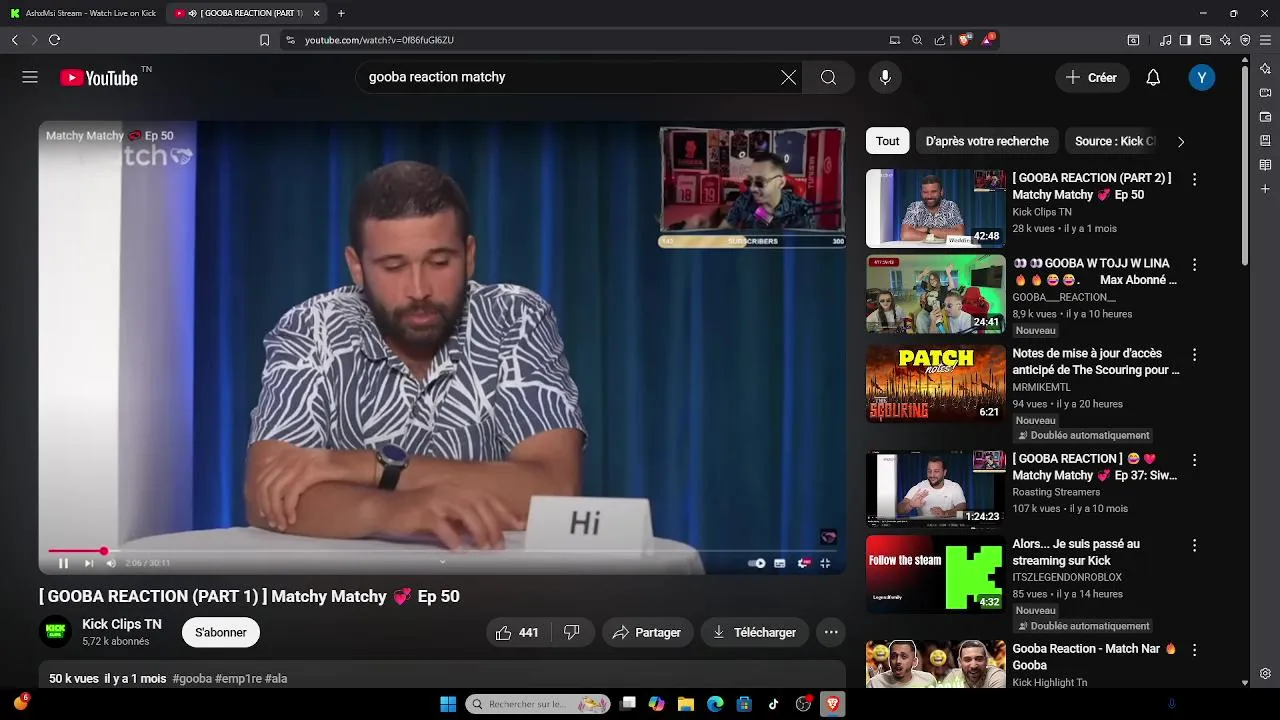Click the #gooba hashtag
1280x720 pixels.
pos(192,678)
